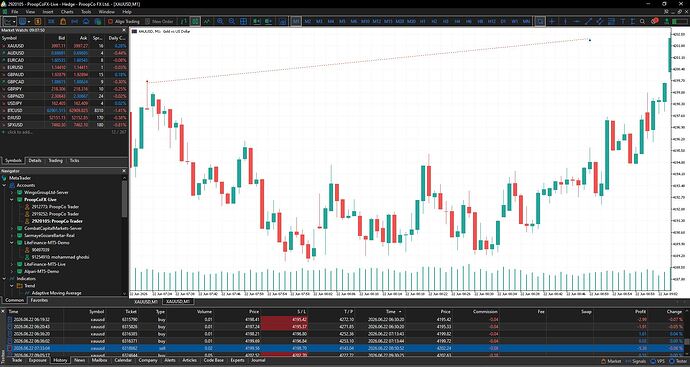Select the vertical line drawing tool
690x367 pixels.
pos(565,21)
